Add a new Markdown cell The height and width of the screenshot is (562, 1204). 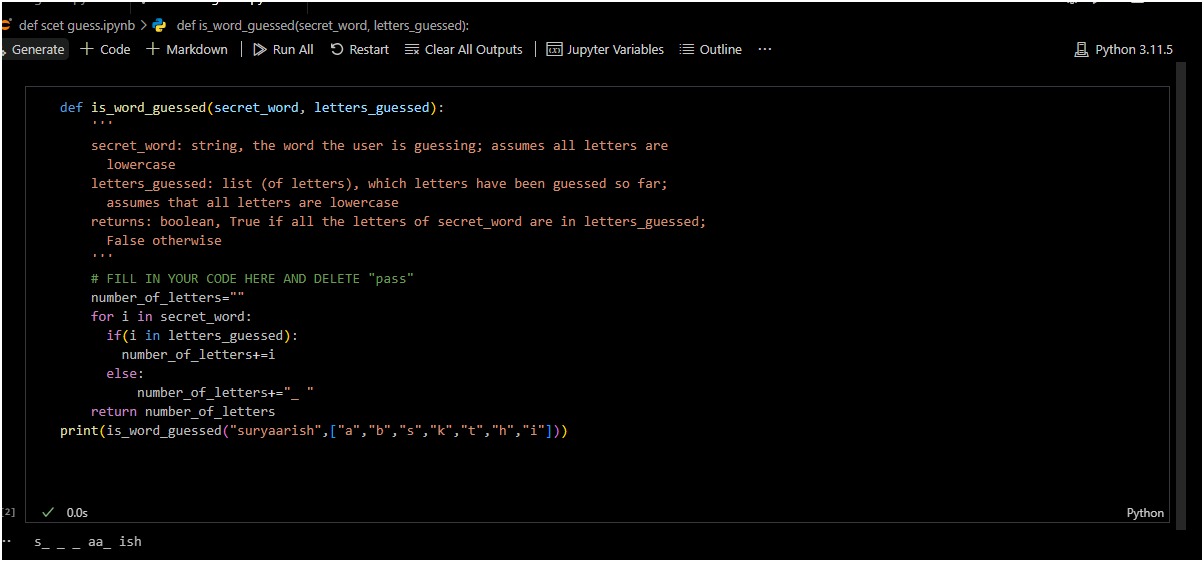[x=187, y=50]
